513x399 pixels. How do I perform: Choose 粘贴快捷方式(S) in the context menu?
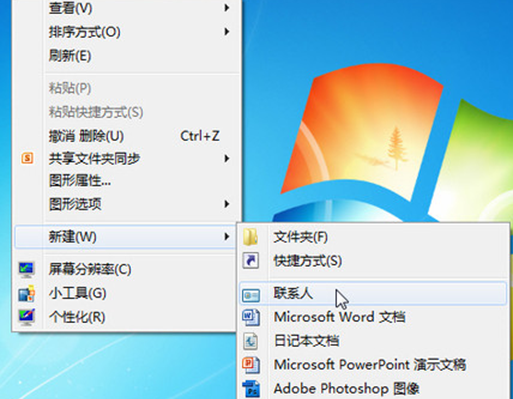tap(126, 112)
